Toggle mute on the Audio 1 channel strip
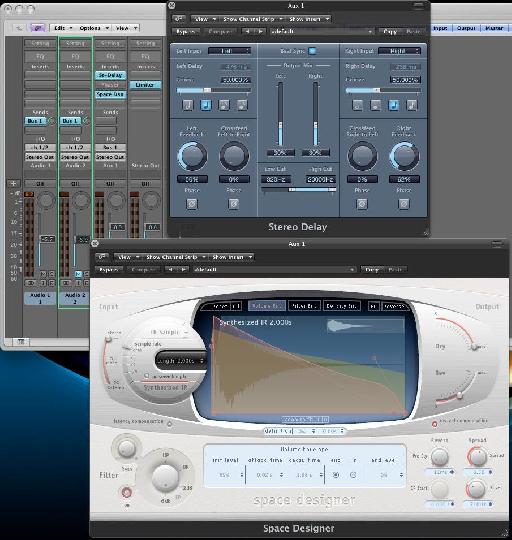Image resolution: width=512 pixels, height=540 pixels. [x=43, y=274]
